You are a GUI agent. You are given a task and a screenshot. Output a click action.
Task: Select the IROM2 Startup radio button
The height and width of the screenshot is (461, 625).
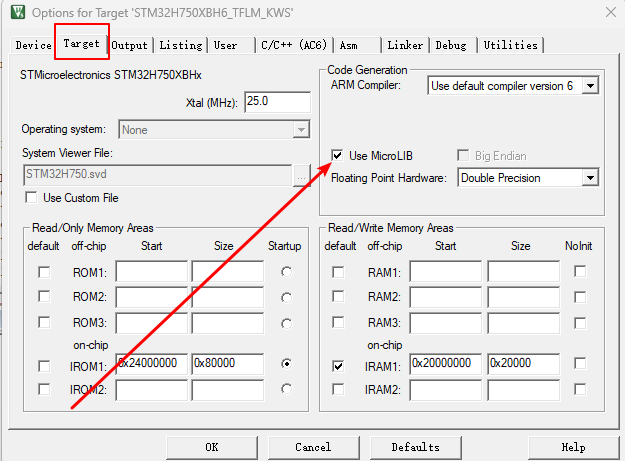click(286, 388)
